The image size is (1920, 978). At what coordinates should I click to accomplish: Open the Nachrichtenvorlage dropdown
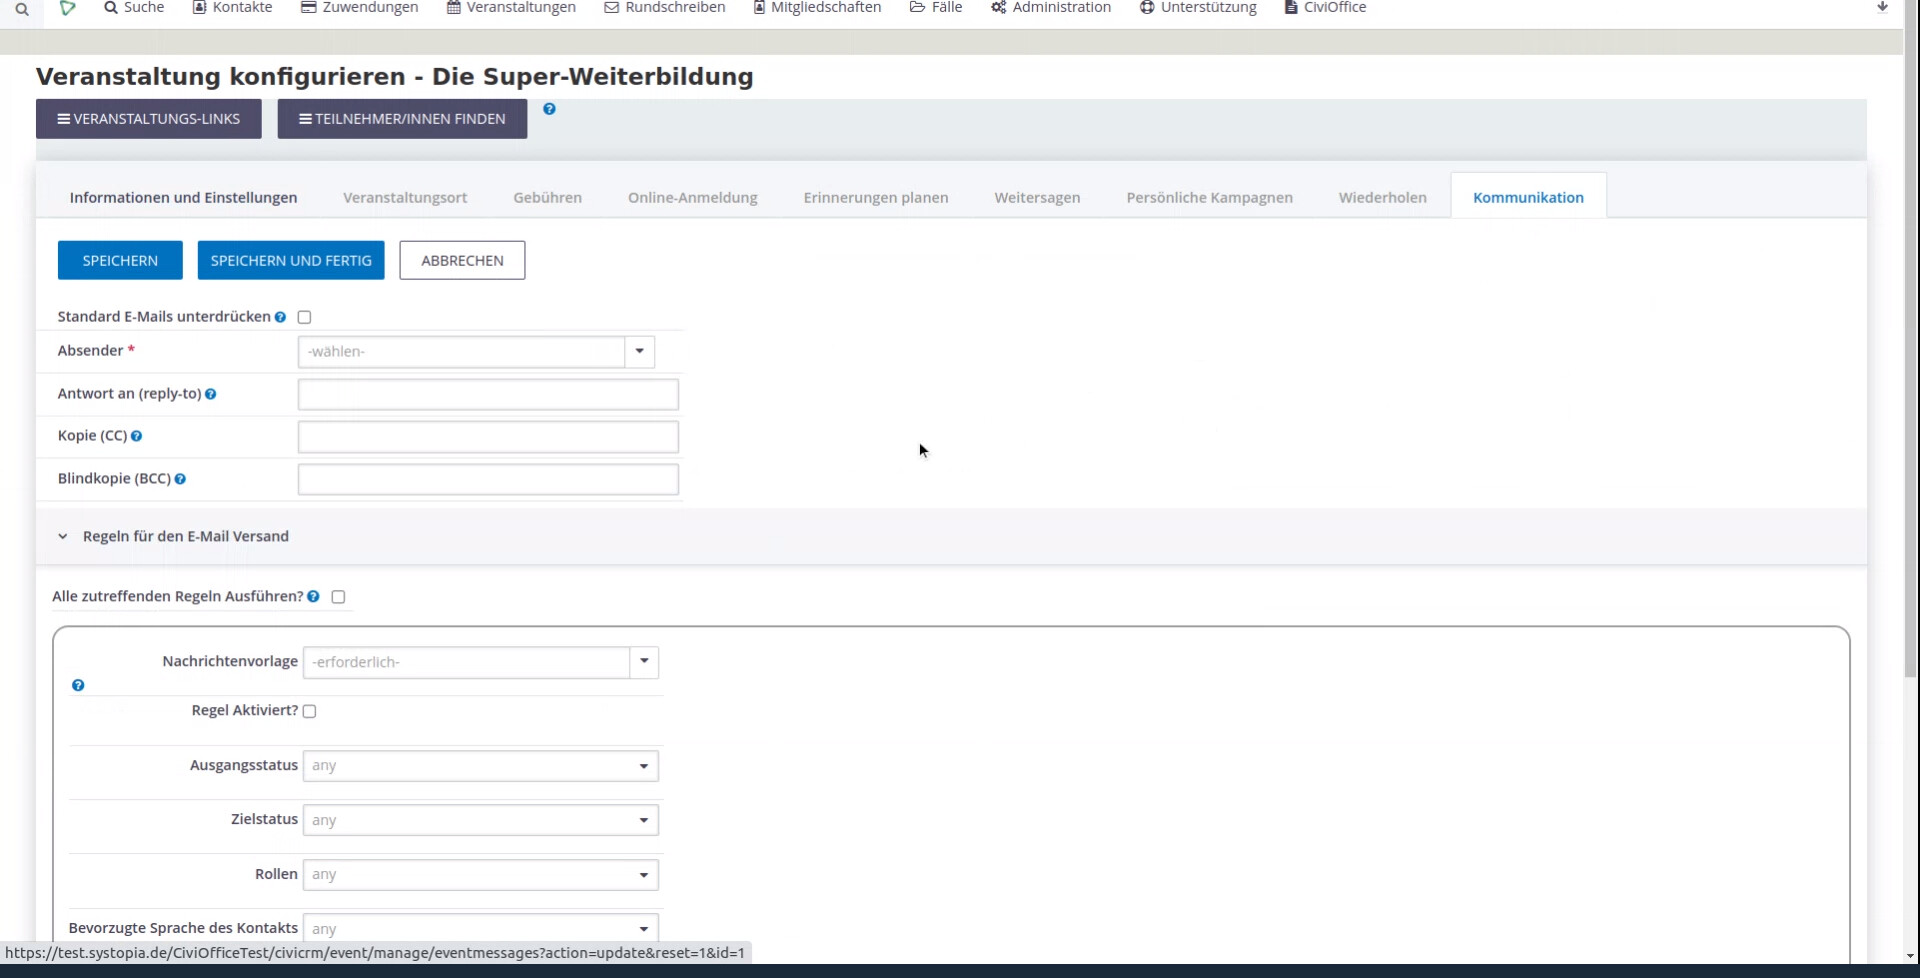tap(481, 662)
